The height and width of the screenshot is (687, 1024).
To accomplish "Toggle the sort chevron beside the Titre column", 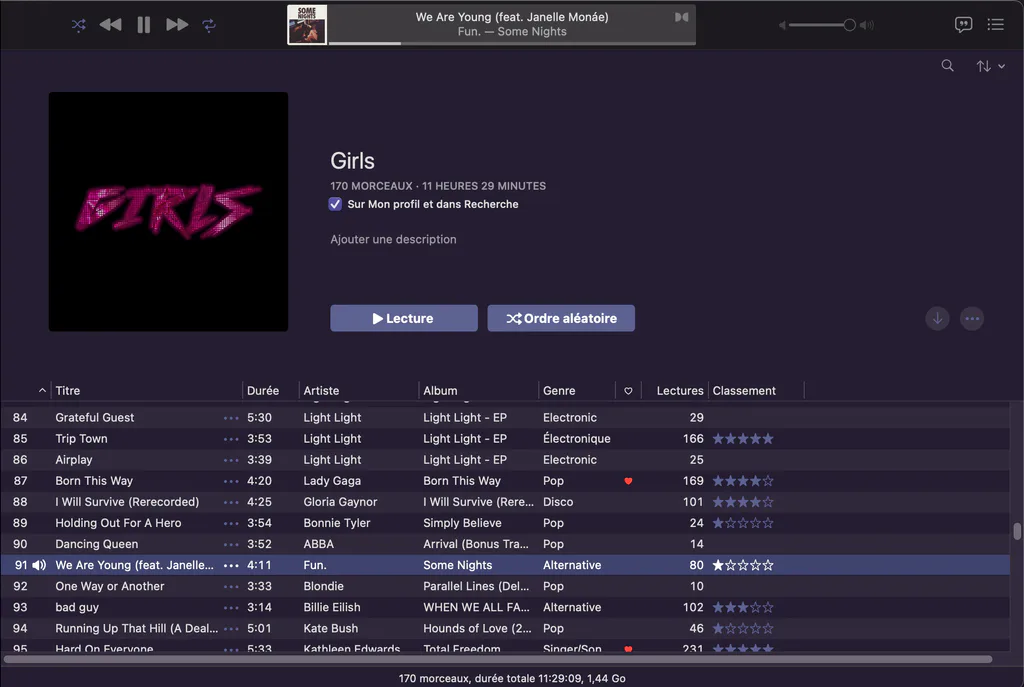I will (42, 391).
